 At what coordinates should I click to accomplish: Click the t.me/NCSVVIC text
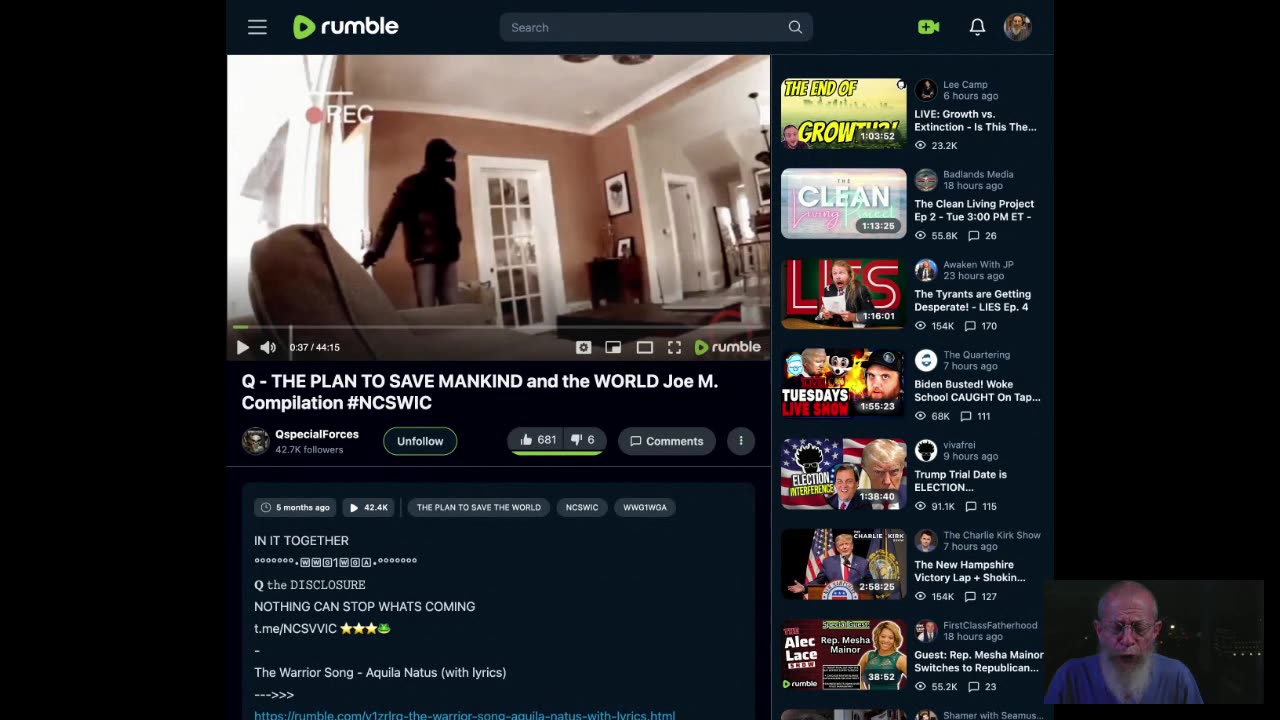pyautogui.click(x=295, y=628)
